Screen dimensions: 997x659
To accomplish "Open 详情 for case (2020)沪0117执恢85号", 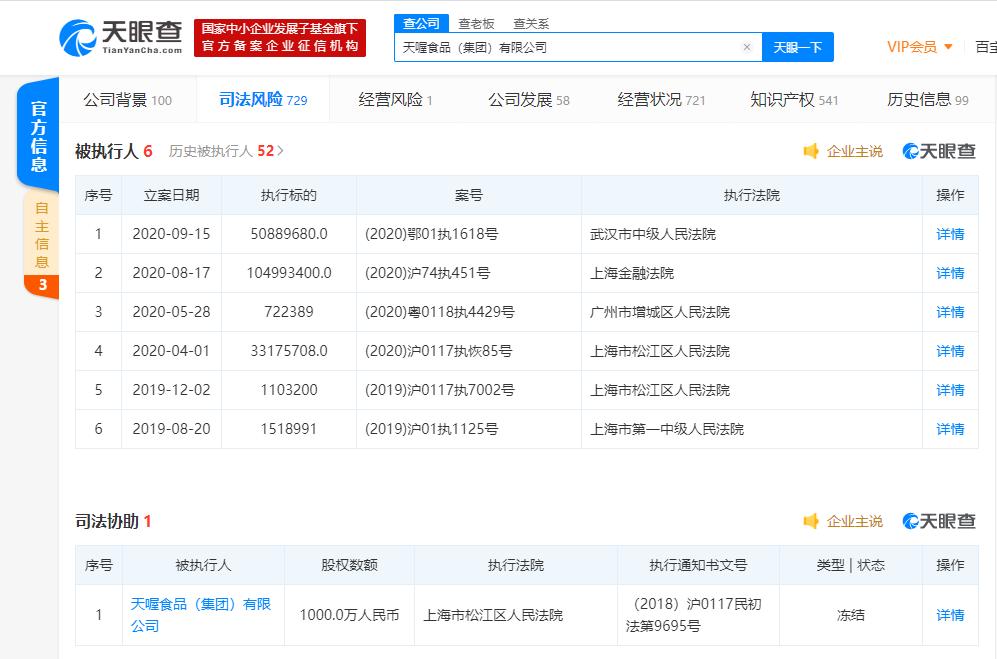I will 950,350.
